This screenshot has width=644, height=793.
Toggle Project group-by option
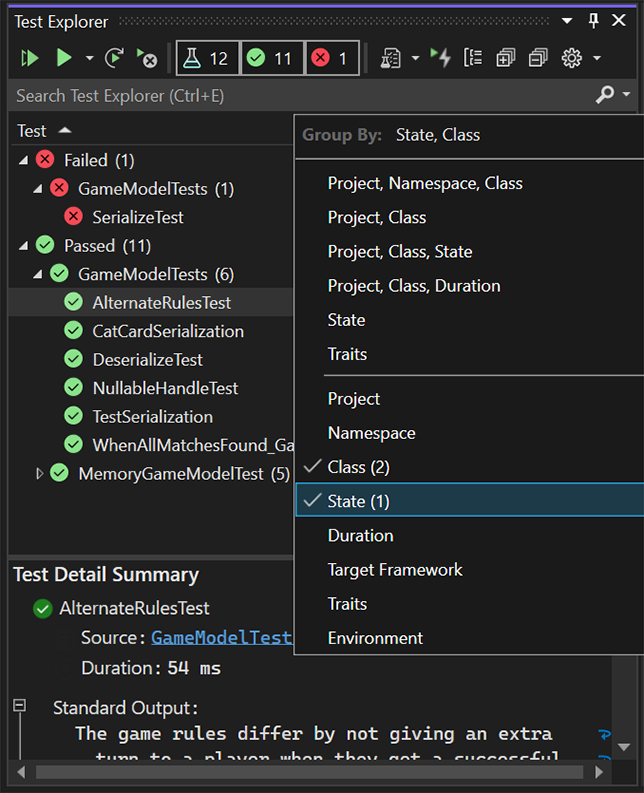coord(354,399)
